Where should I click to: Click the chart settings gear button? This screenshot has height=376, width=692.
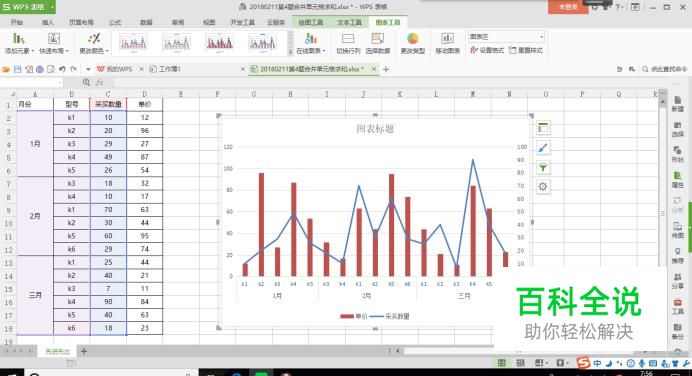(543, 187)
